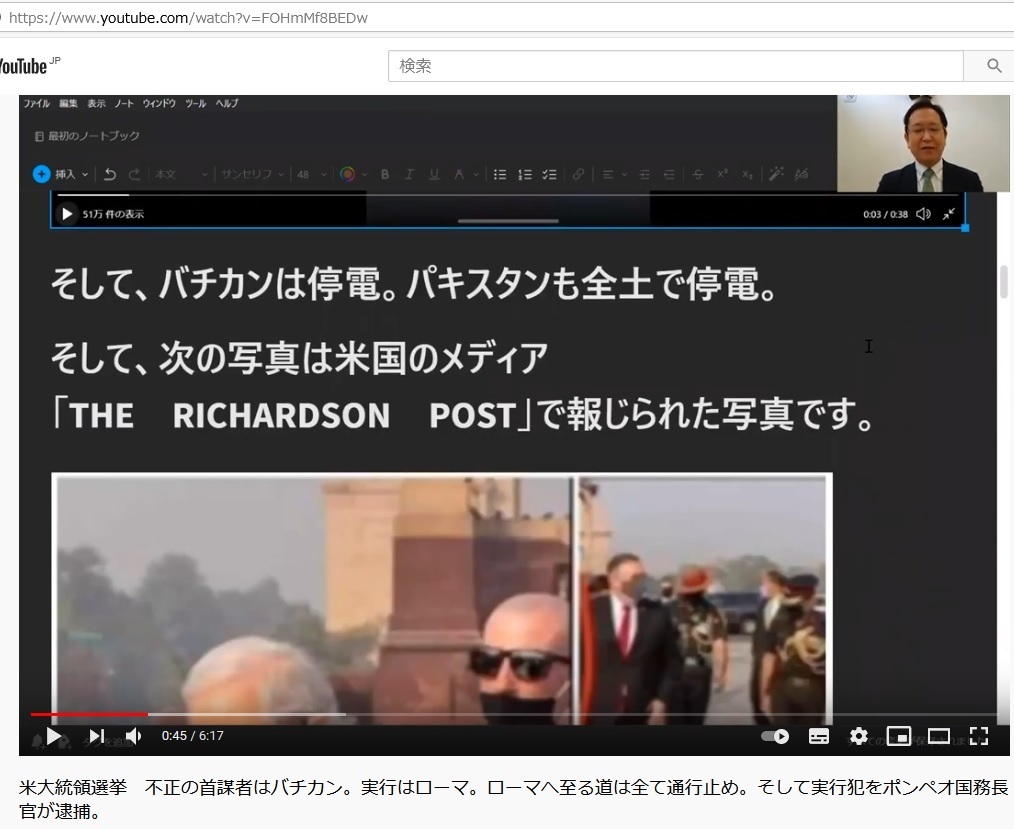1014x829 pixels.
Task: Toggle subscript formatting
Action: 747,174
